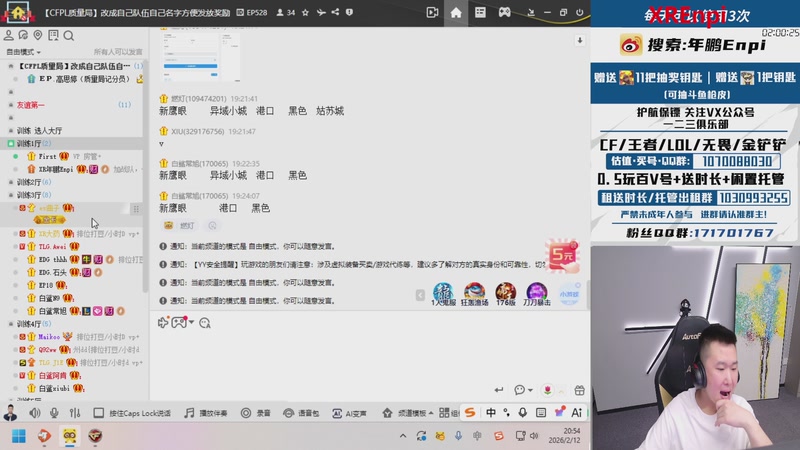
Task: Send a flower with the tulip icon
Action: tap(547, 390)
